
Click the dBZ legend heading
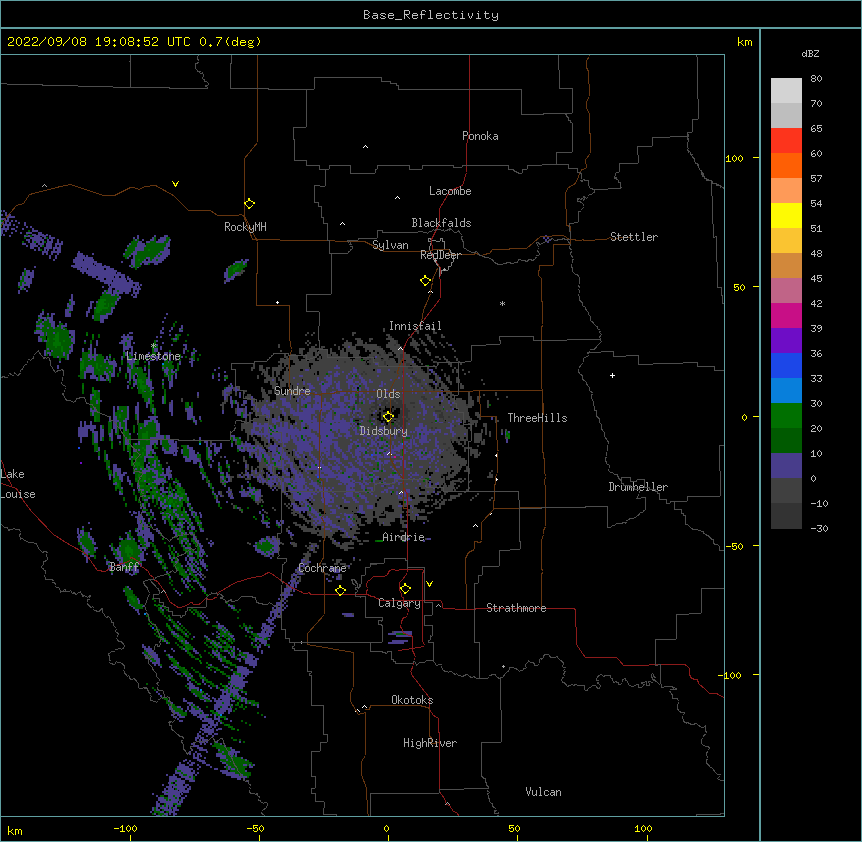810,53
